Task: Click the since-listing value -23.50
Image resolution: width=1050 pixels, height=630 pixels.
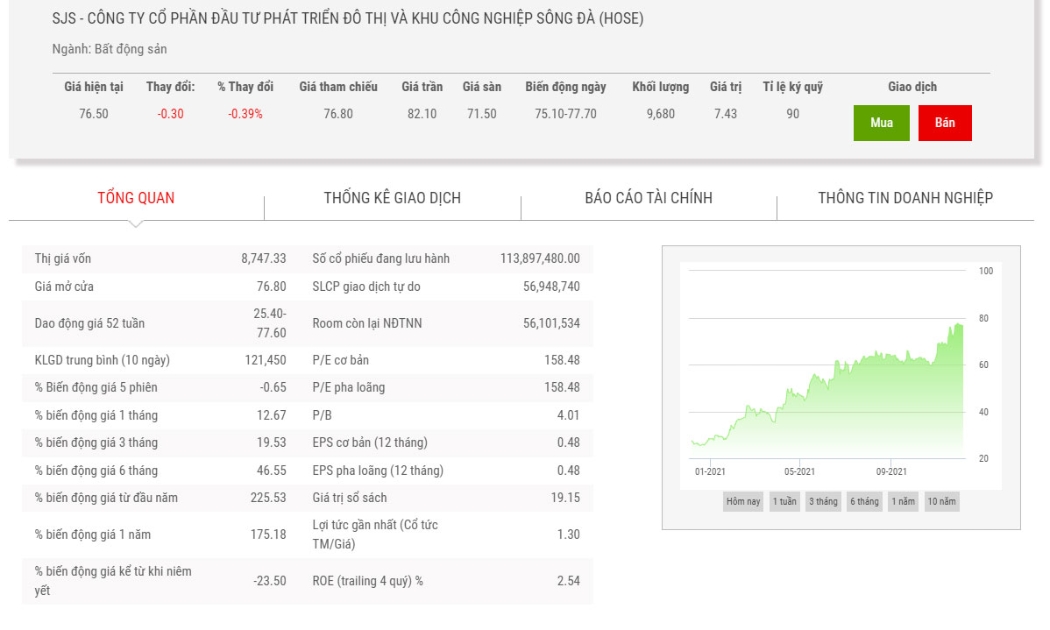Action: click(x=270, y=581)
